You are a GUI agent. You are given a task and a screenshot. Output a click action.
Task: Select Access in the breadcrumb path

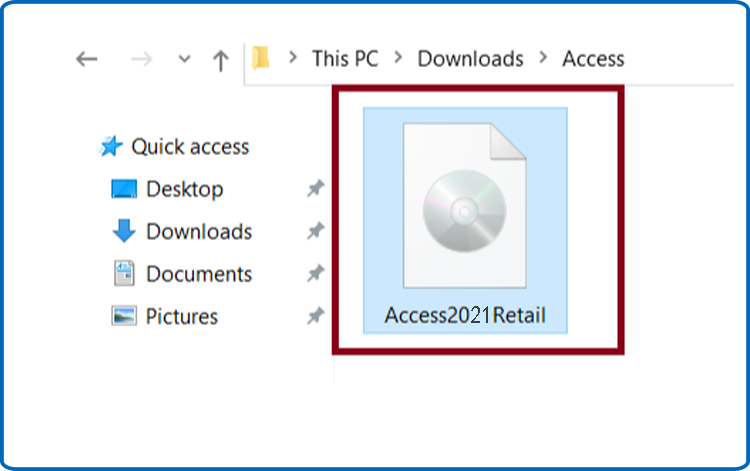(x=593, y=59)
